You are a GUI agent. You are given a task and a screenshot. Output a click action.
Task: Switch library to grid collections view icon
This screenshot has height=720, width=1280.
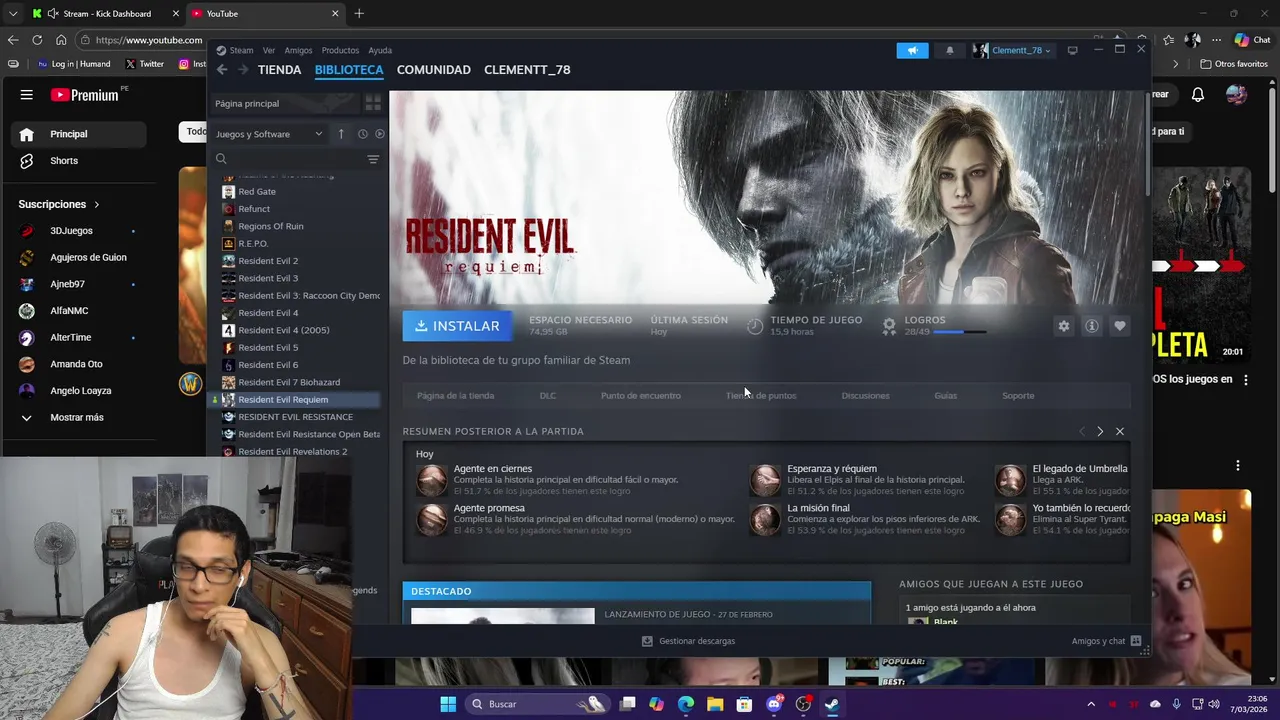[373, 103]
